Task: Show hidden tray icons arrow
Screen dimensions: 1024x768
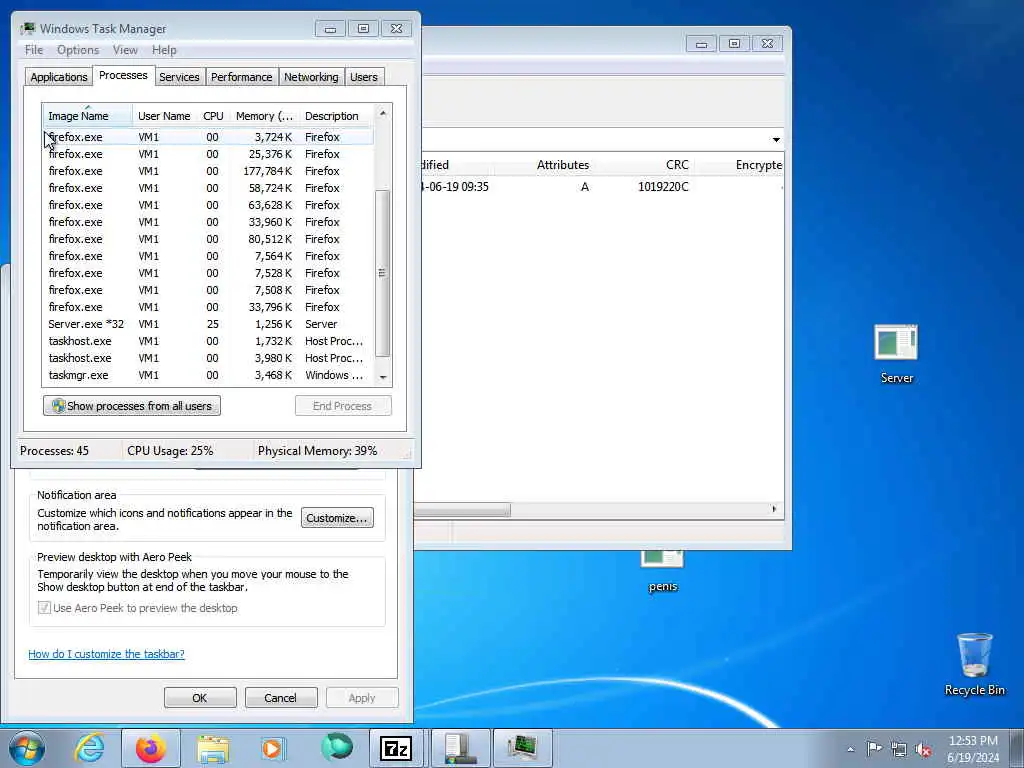Action: click(x=850, y=749)
